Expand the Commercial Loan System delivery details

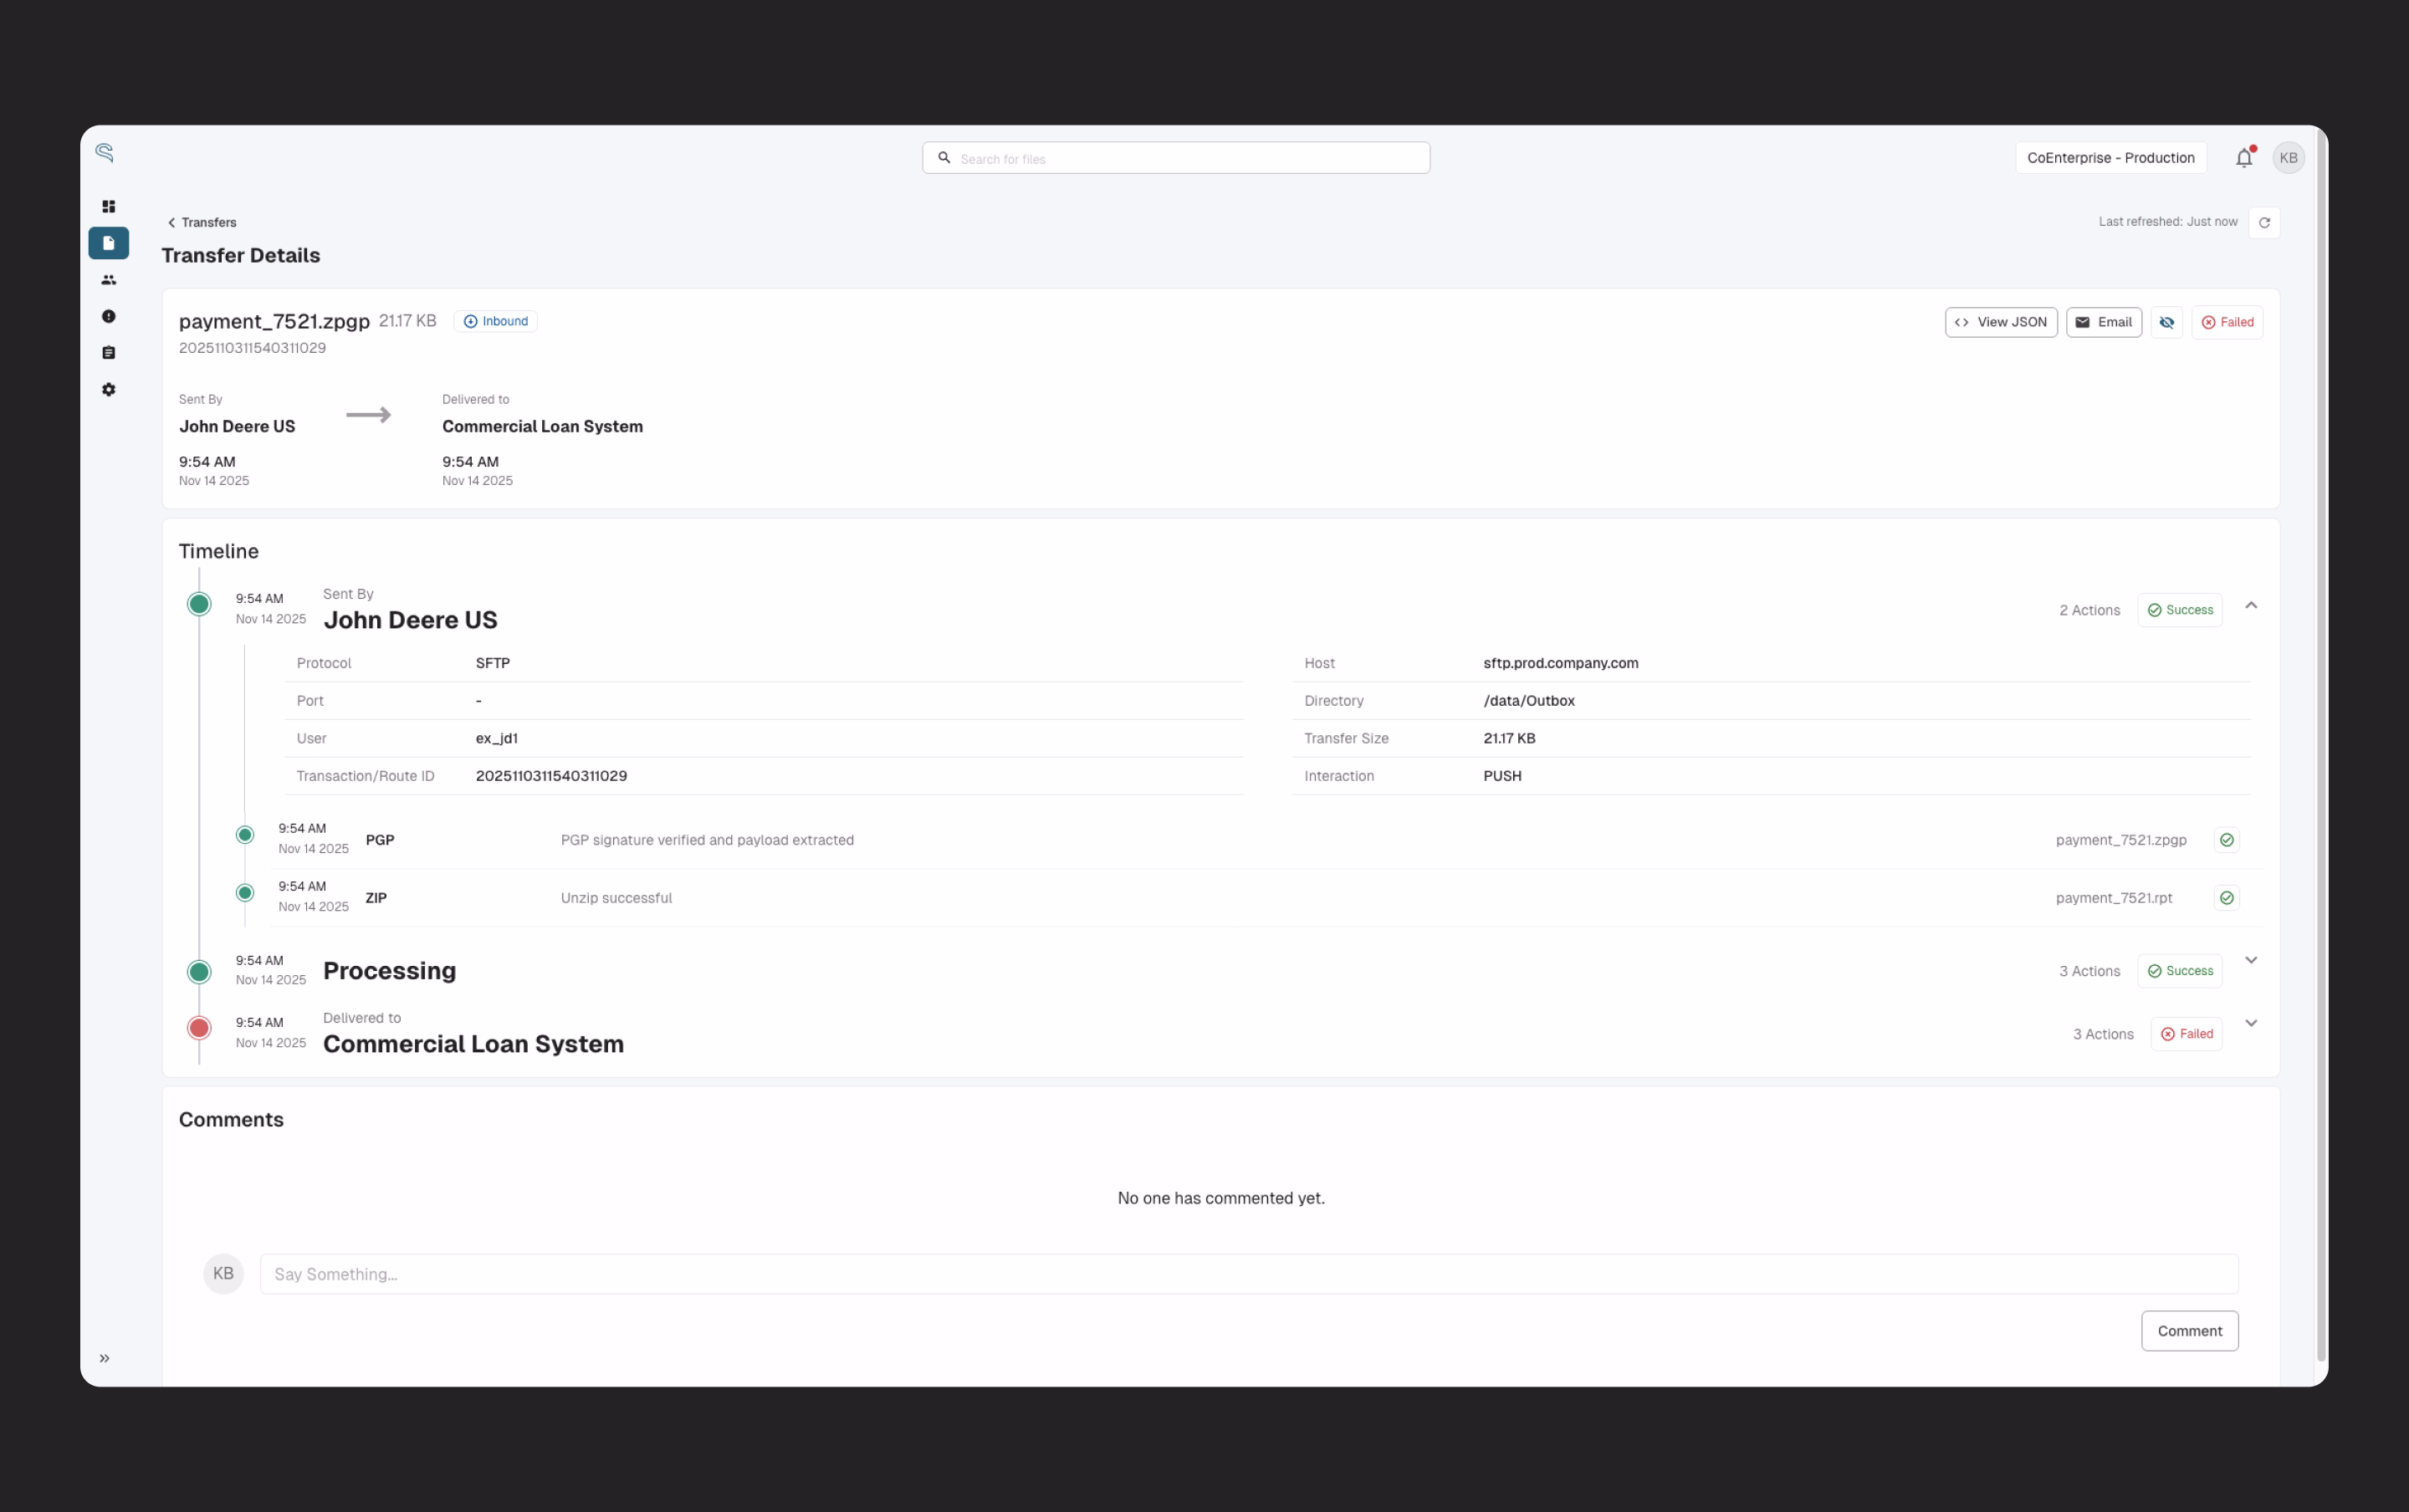click(2252, 1023)
